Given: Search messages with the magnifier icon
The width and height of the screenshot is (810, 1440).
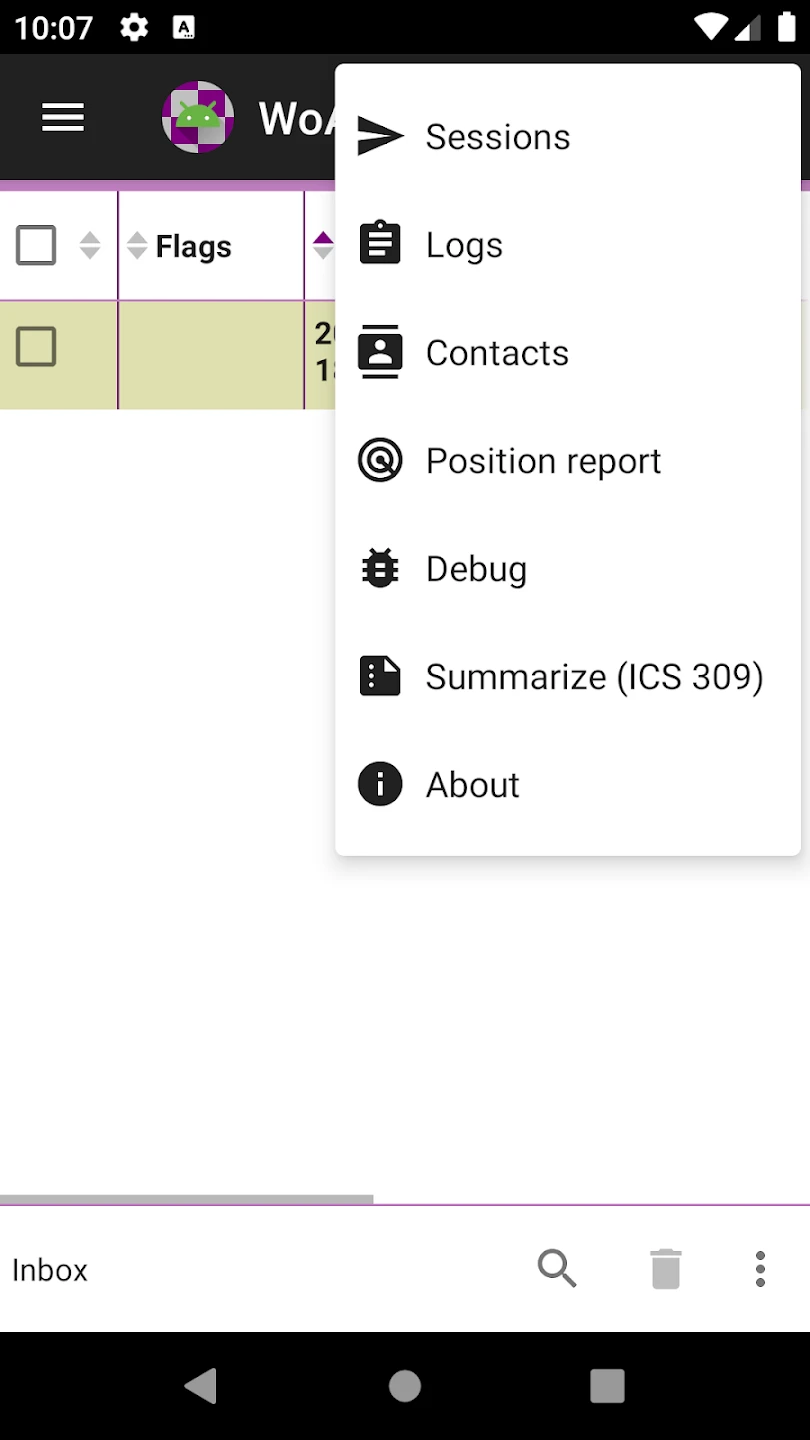Looking at the screenshot, I should (557, 1269).
